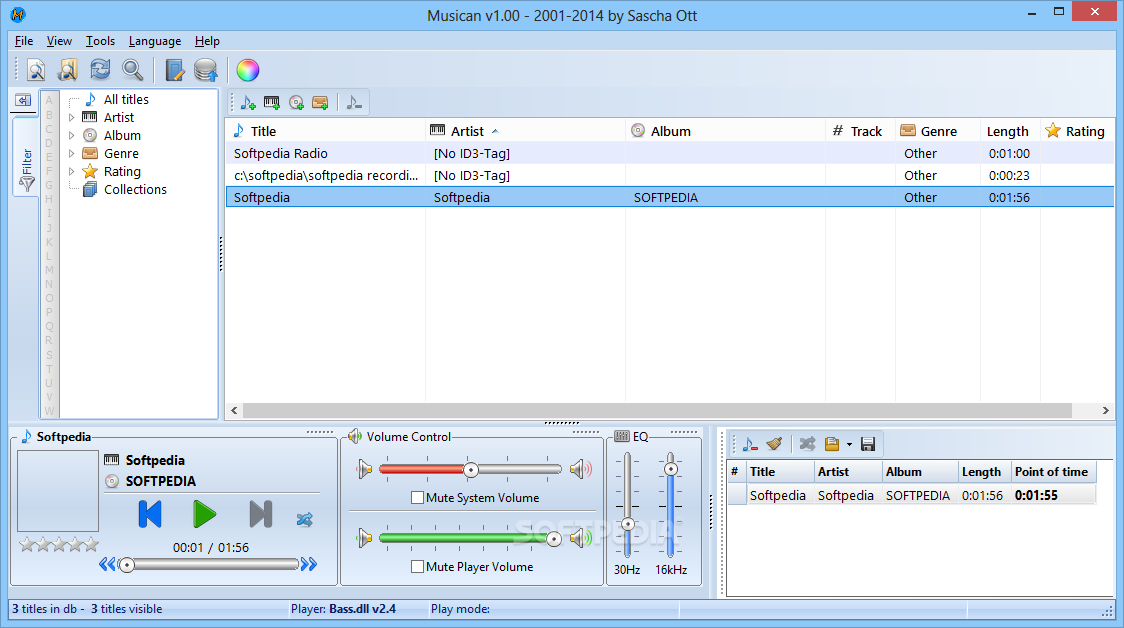The width and height of the screenshot is (1124, 628).
Task: Collapse sidebar with the arrow panel icon
Action: (x=24, y=100)
